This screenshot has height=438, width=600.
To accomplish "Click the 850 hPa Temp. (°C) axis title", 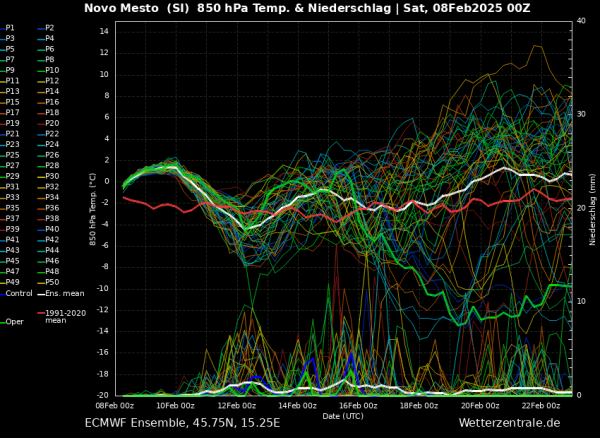I will pos(93,209).
